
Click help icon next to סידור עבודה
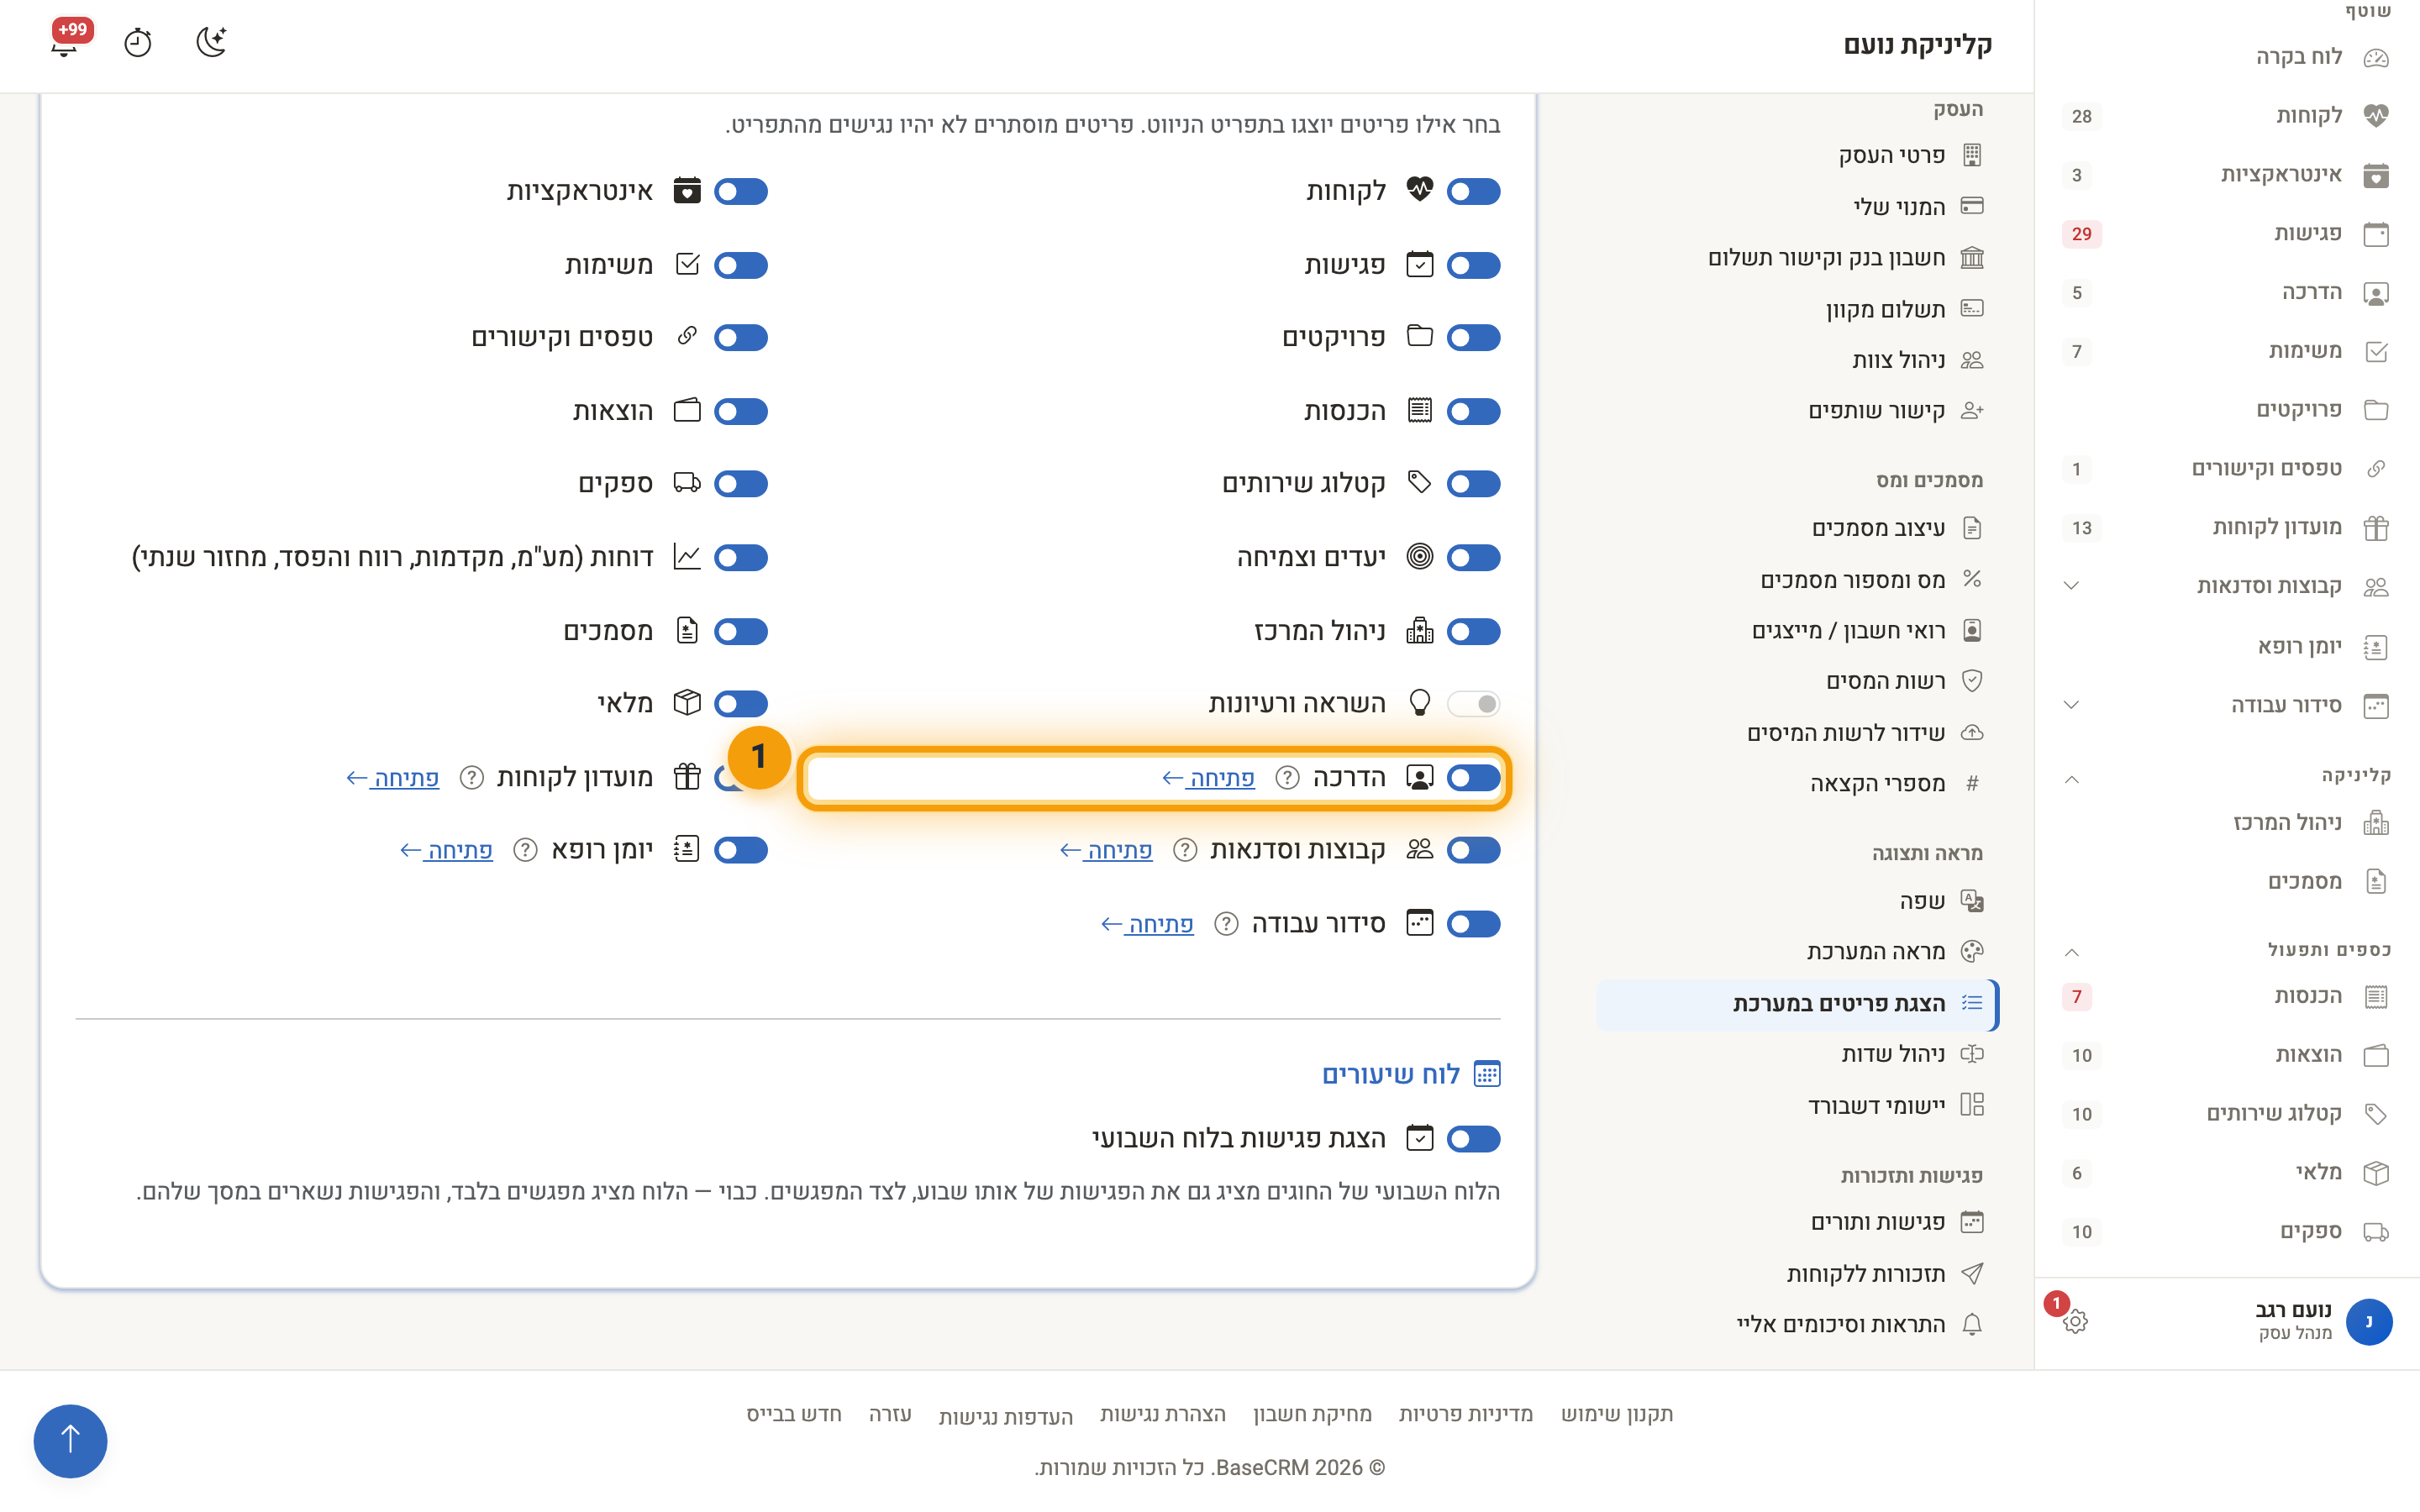tap(1226, 923)
